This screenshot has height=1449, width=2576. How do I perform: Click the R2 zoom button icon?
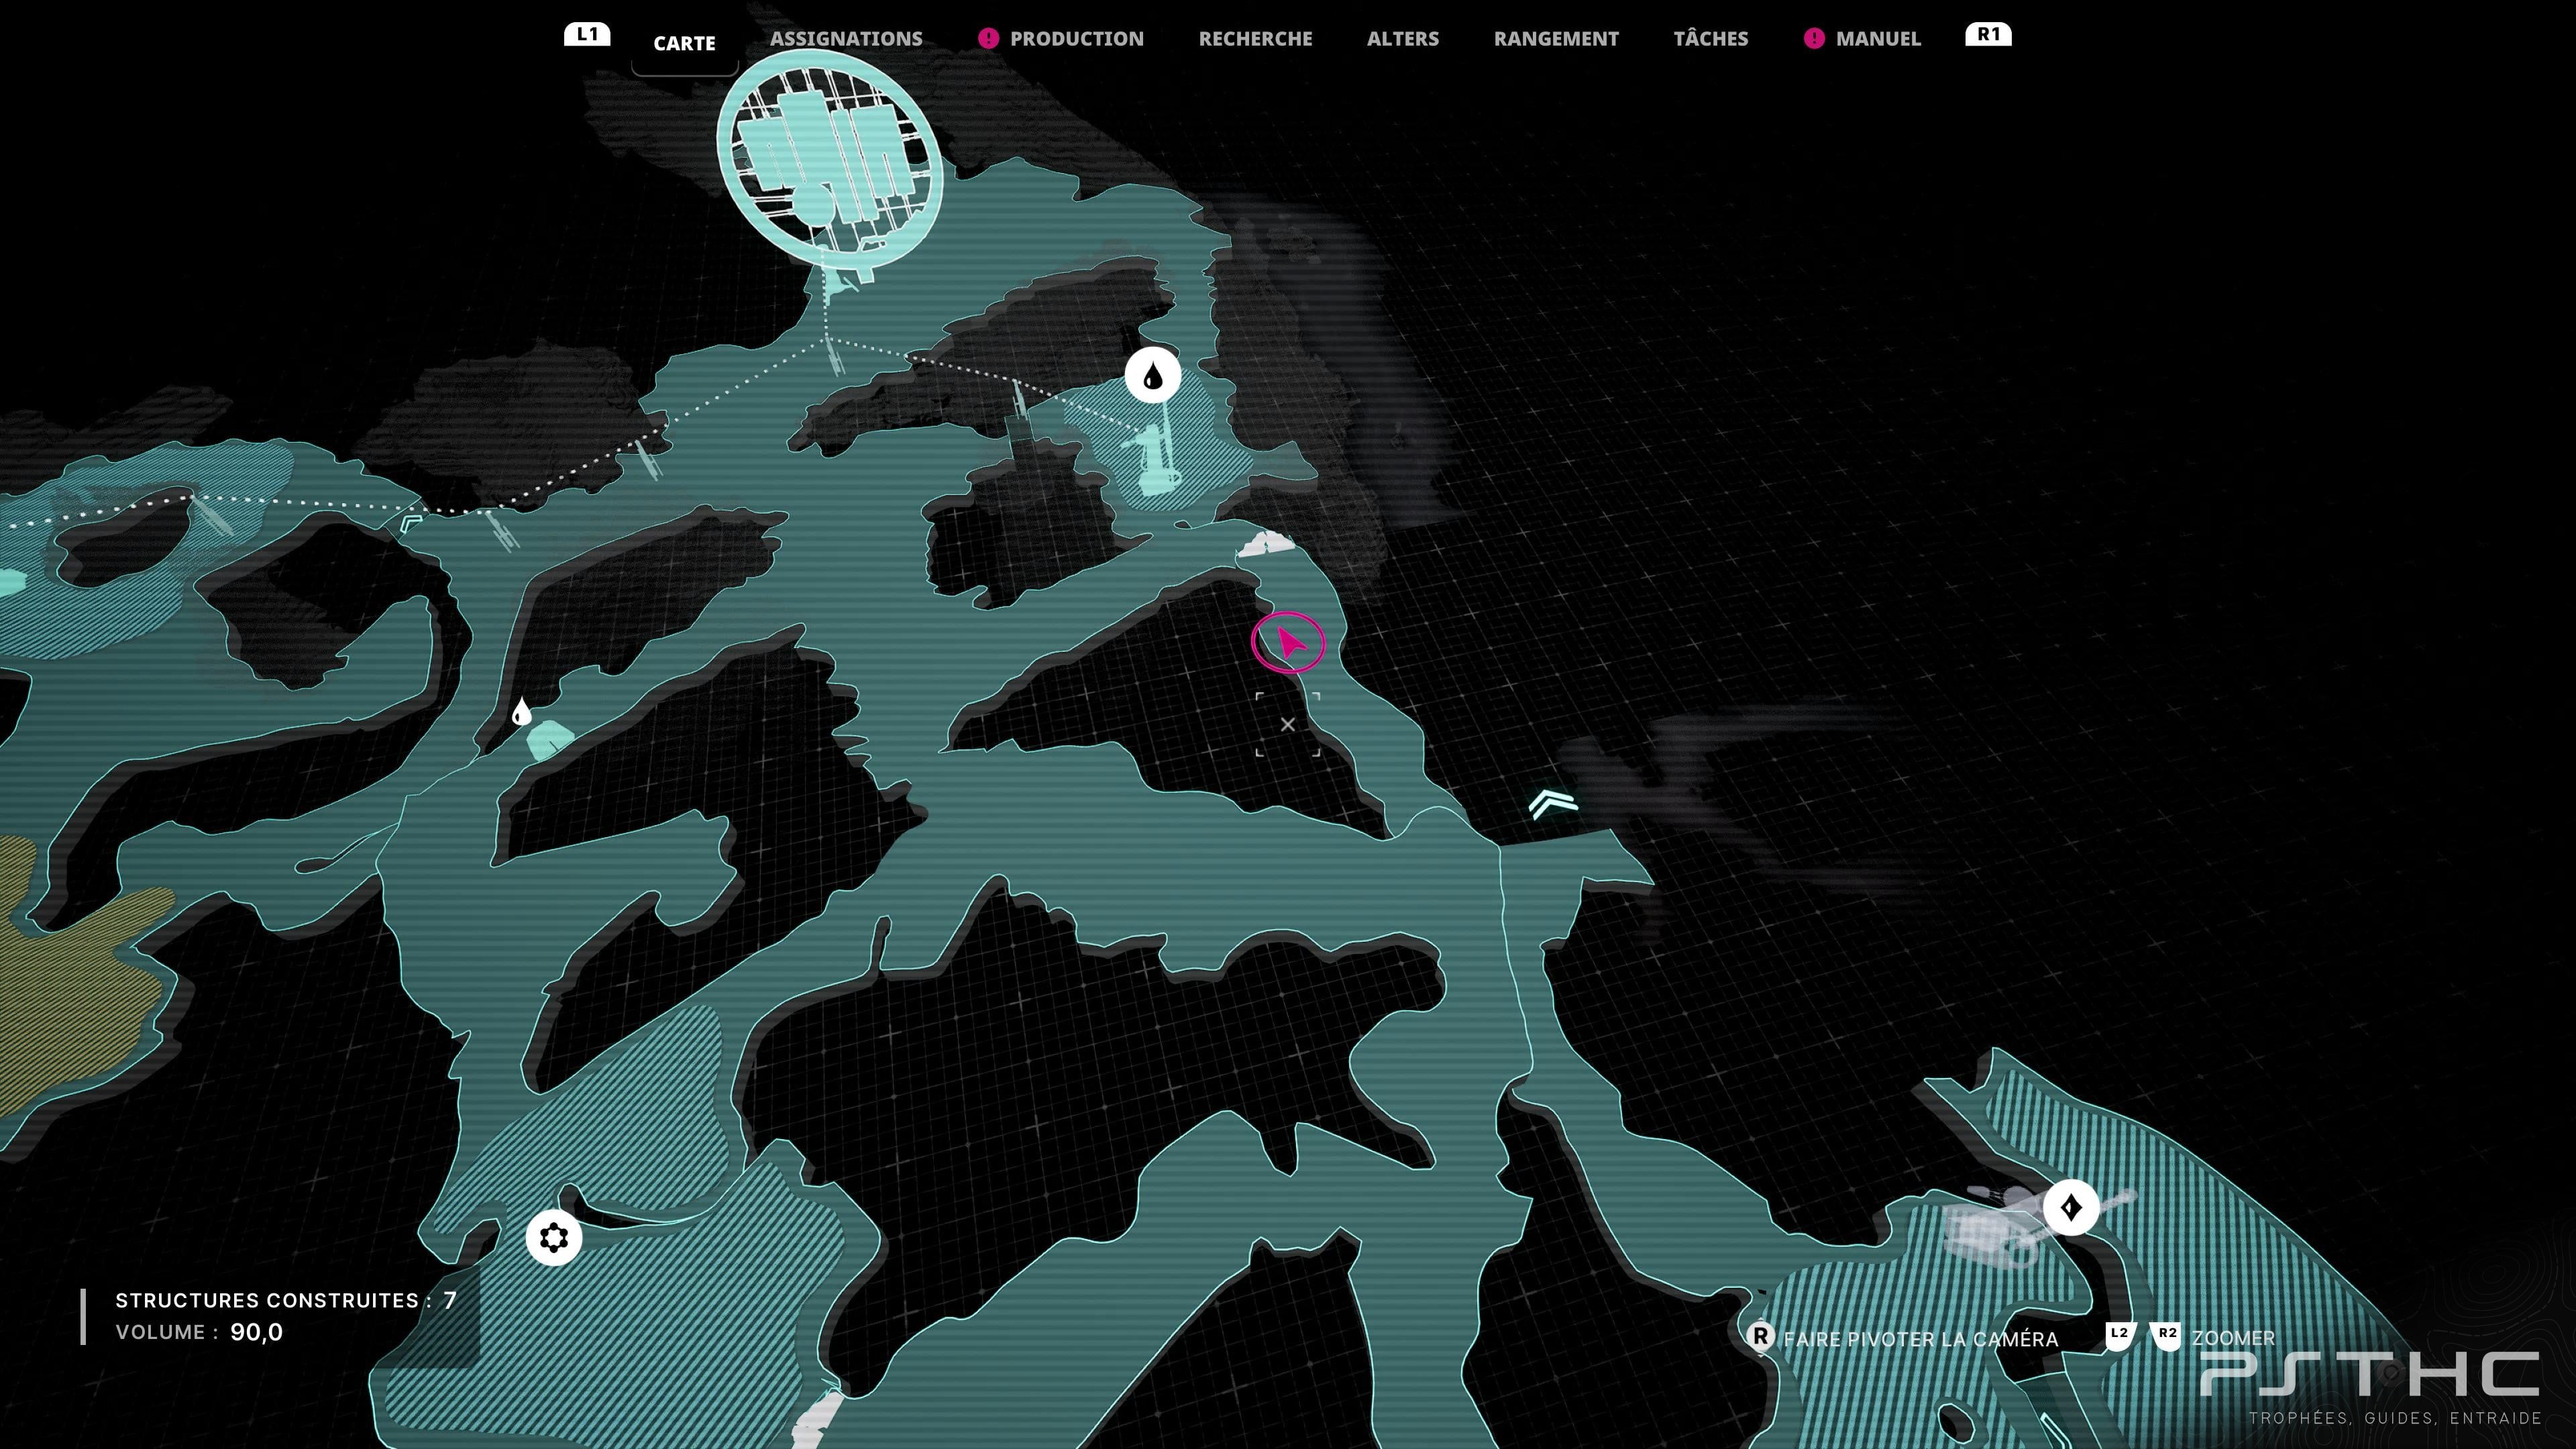2167,1336
